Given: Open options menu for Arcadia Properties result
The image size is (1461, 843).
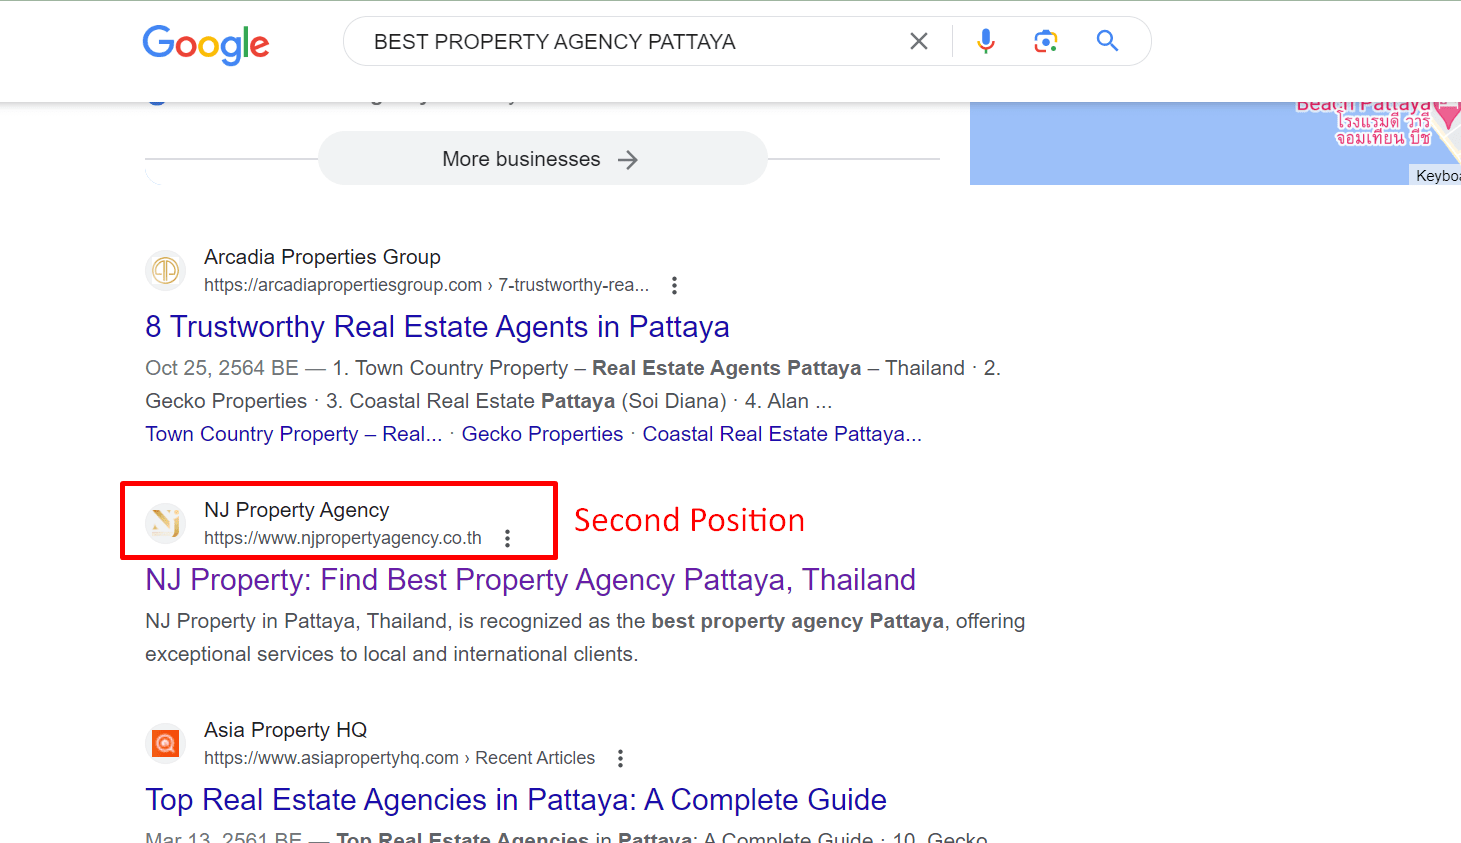Looking at the screenshot, I should [675, 286].
